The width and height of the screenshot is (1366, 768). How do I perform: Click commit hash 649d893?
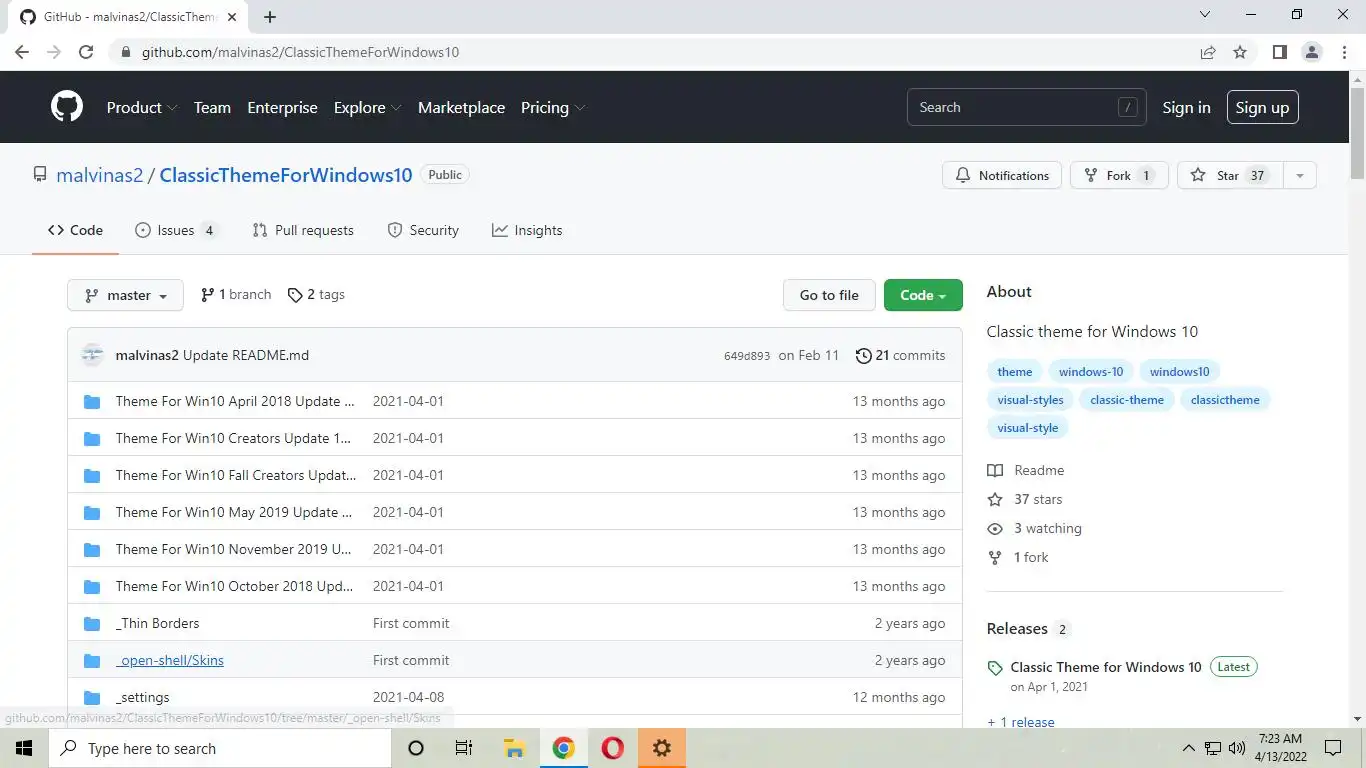pyautogui.click(x=747, y=356)
